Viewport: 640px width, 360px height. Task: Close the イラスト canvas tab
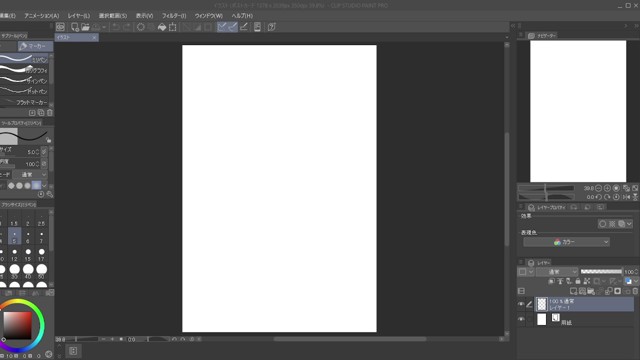(94, 38)
